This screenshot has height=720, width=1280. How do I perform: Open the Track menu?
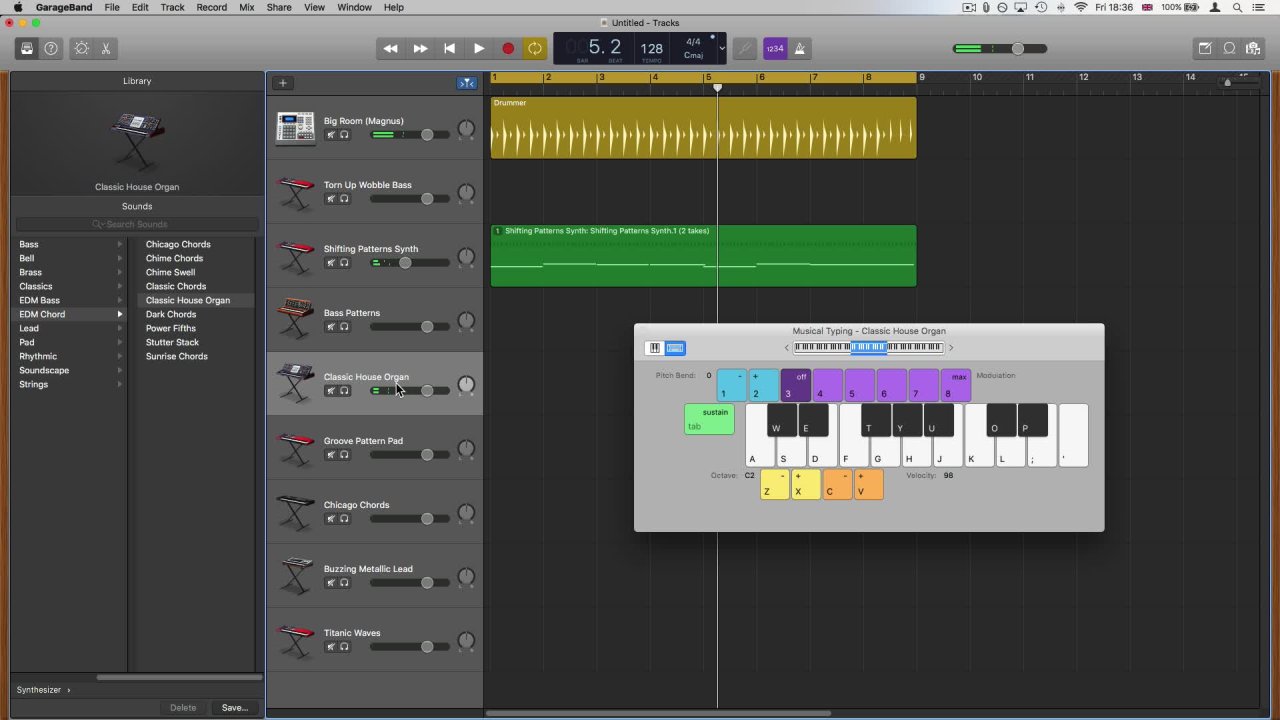click(x=172, y=7)
